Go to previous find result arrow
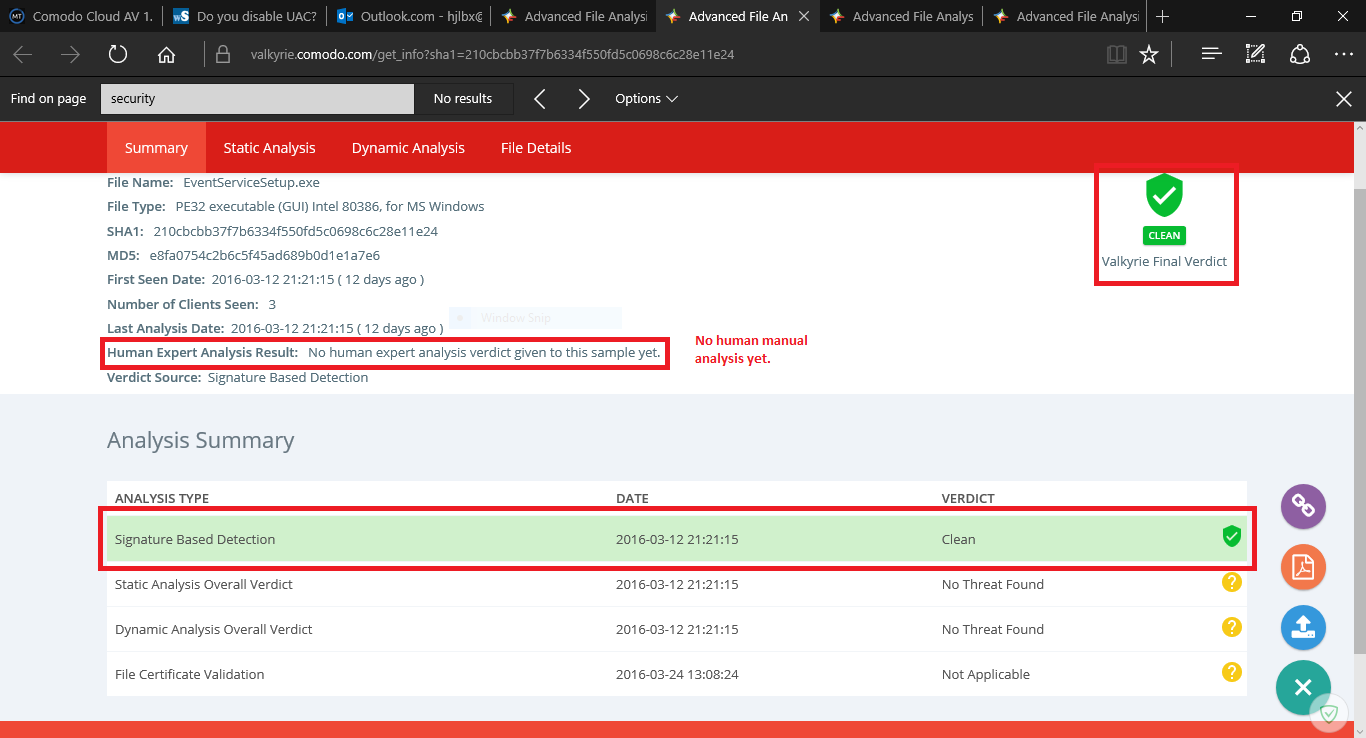 pyautogui.click(x=539, y=99)
